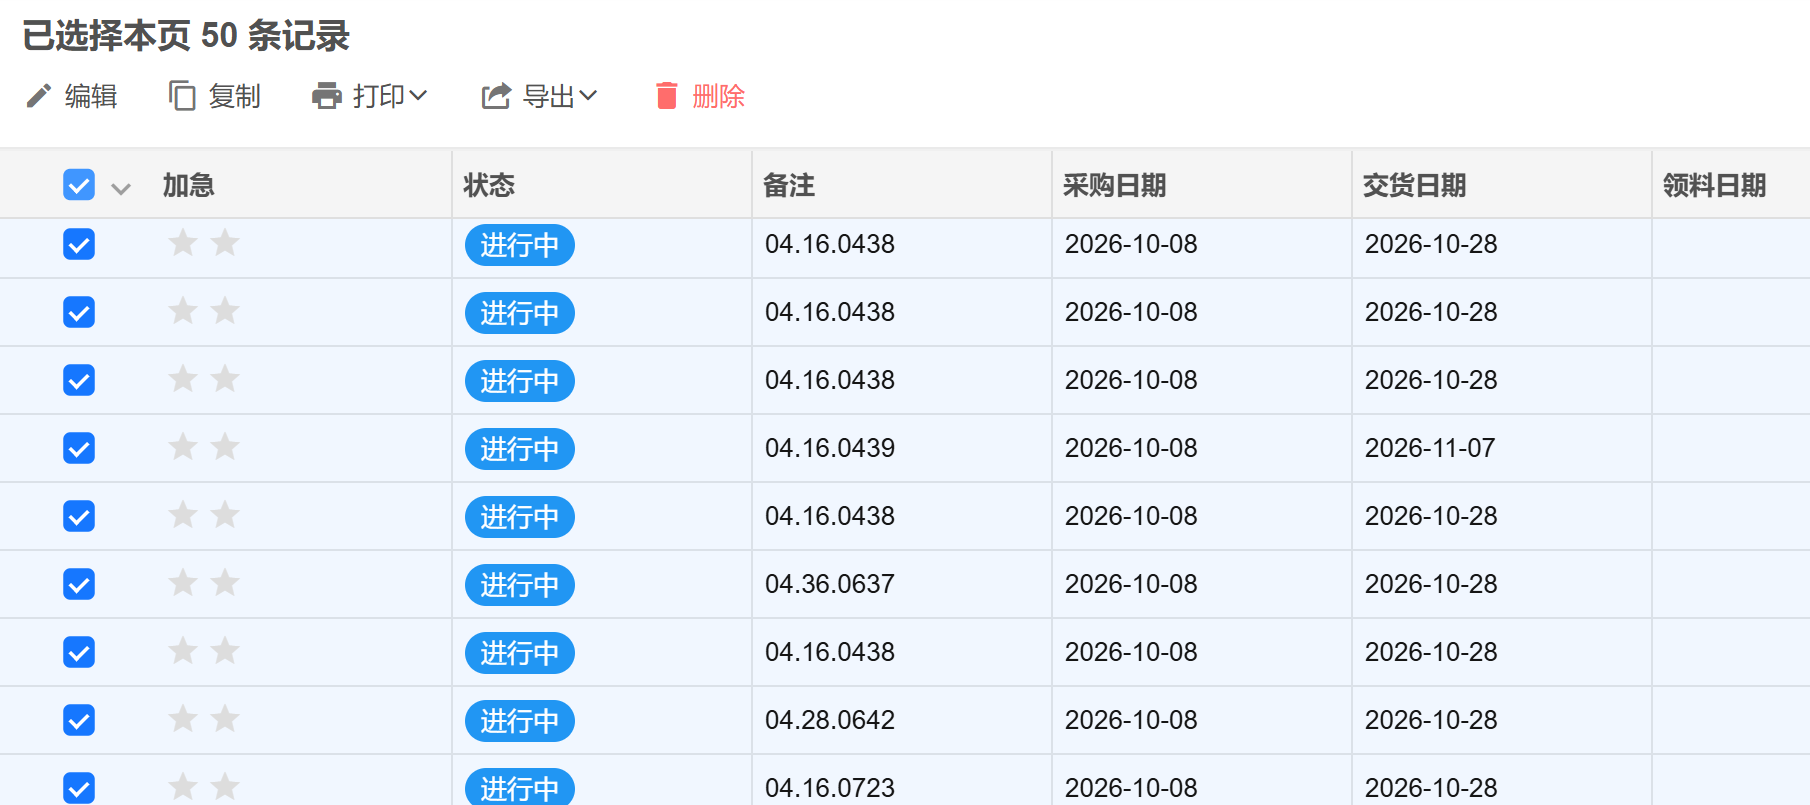
Task: Open the 导出 dropdown arrow
Action: point(588,96)
